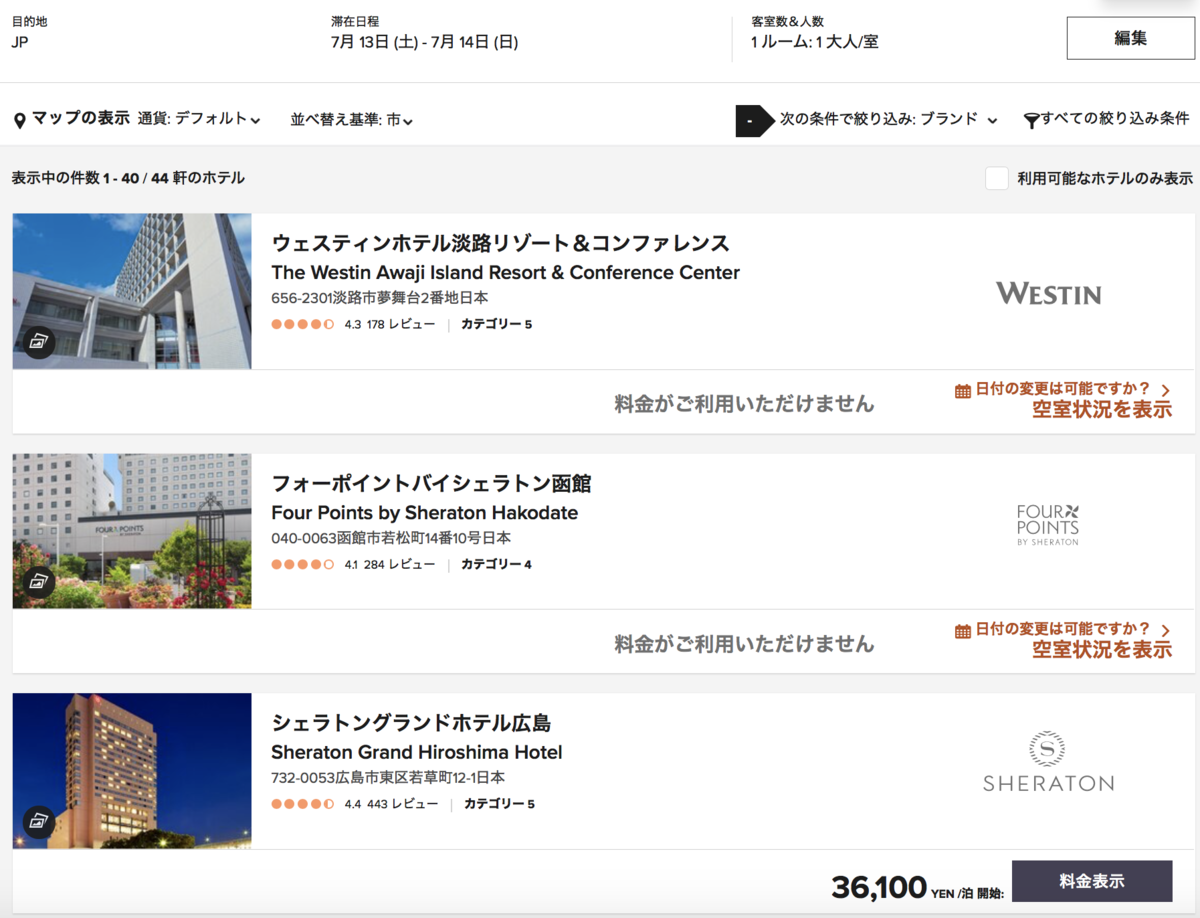Click star rating dots for Sheraton Hiroshima

tap(303, 805)
